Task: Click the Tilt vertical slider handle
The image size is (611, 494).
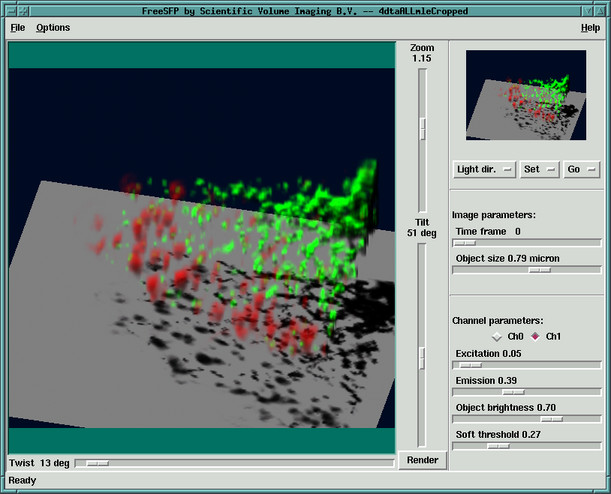Action: pyautogui.click(x=422, y=358)
